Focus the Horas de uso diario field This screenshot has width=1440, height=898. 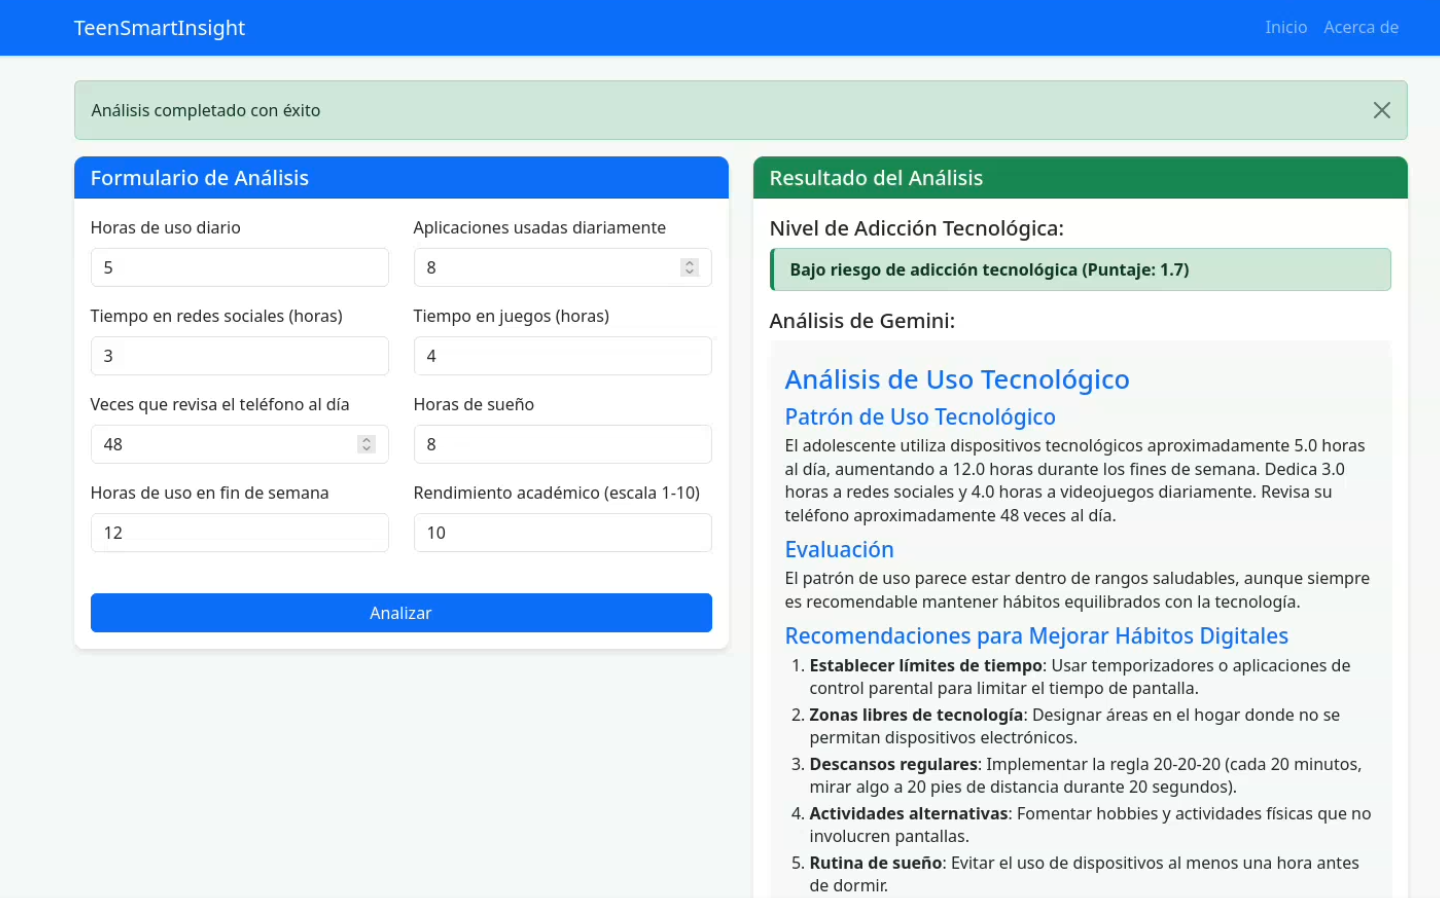239,268
